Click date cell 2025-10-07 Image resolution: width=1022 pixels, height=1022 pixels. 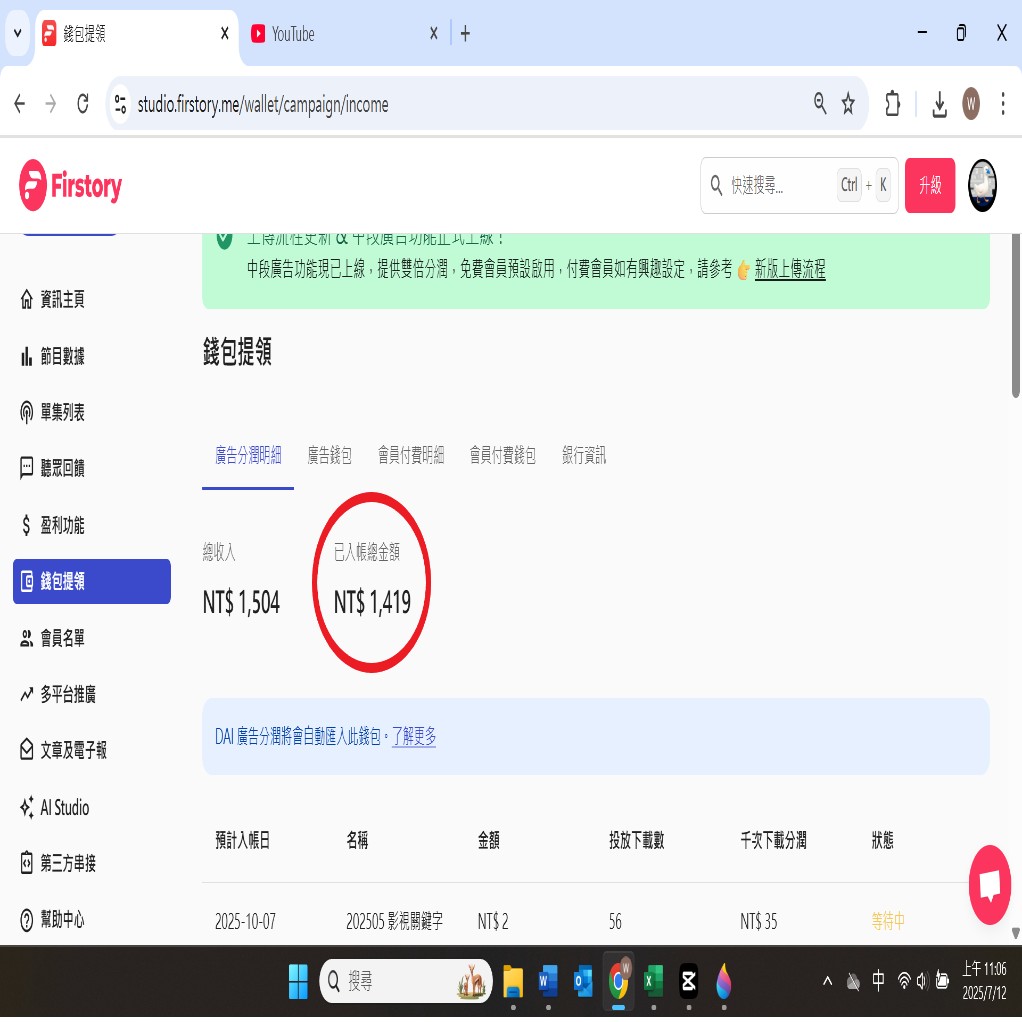[245, 921]
